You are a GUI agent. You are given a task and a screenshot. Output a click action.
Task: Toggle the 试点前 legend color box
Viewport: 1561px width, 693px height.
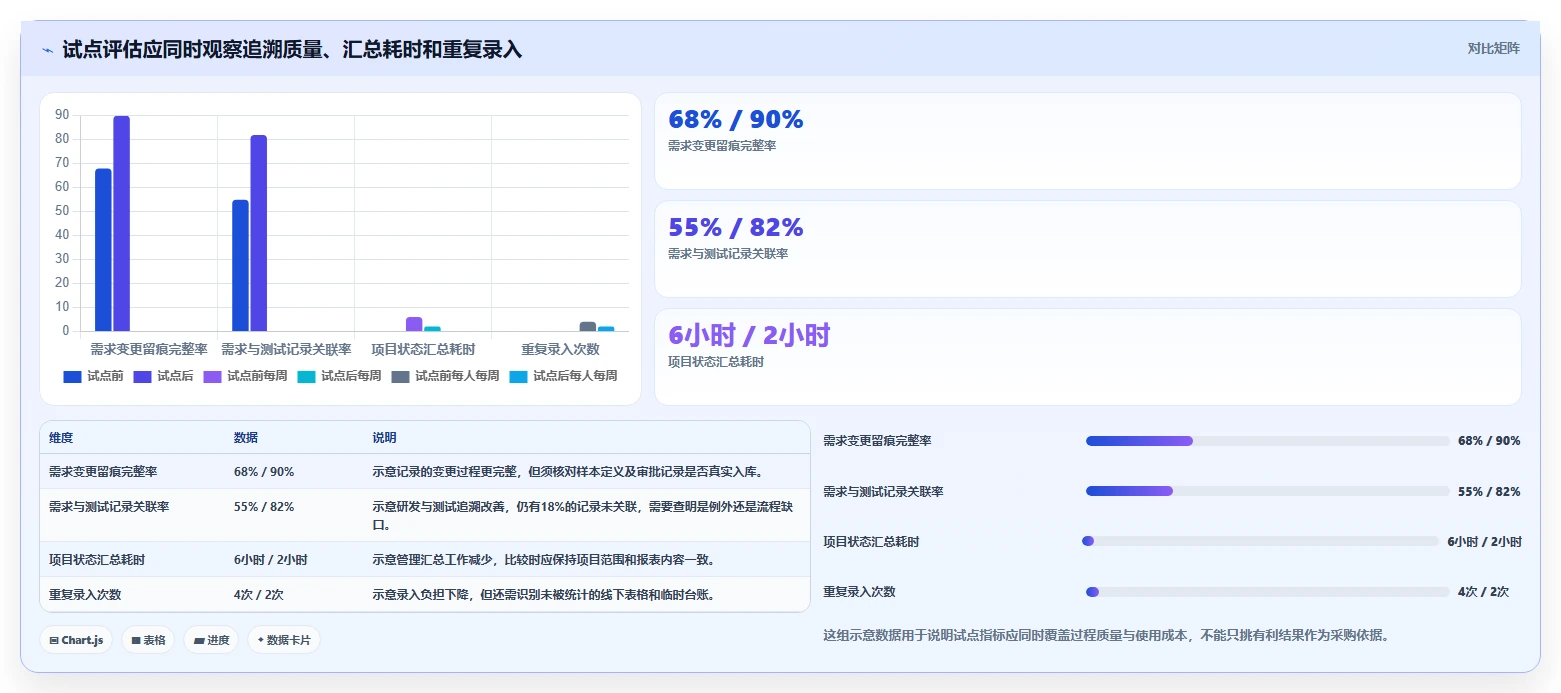tap(72, 377)
